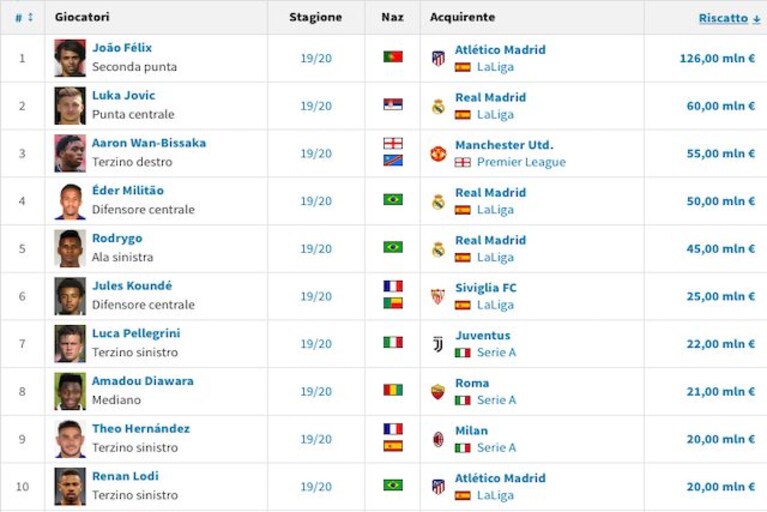Click Jules Koundé portrait thumbnail
Screen dimensions: 767x512
pyautogui.click(x=70, y=296)
